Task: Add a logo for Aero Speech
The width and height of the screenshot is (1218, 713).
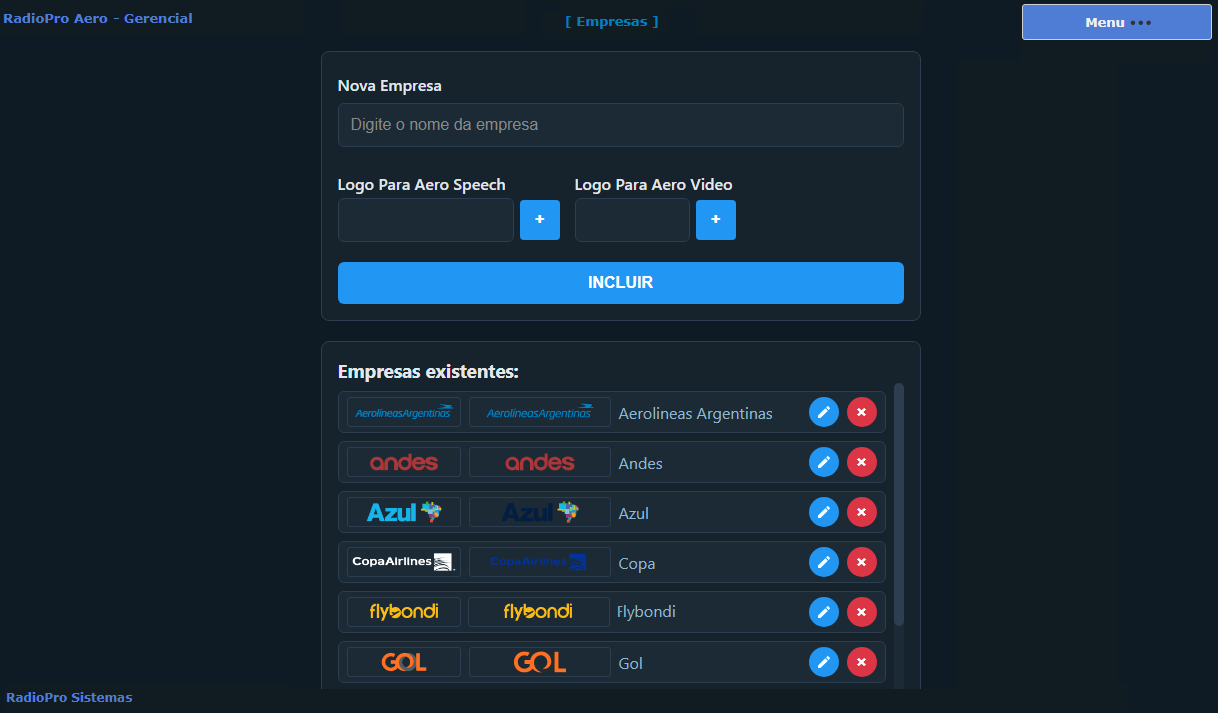Action: (540, 220)
